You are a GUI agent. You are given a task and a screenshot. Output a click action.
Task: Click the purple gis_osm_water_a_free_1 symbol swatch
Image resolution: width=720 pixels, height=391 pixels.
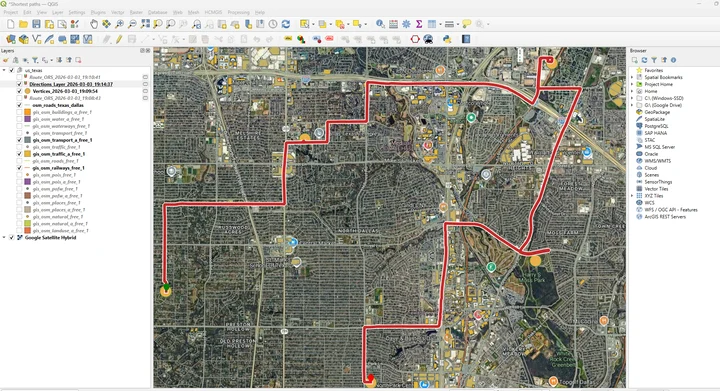coord(28,119)
